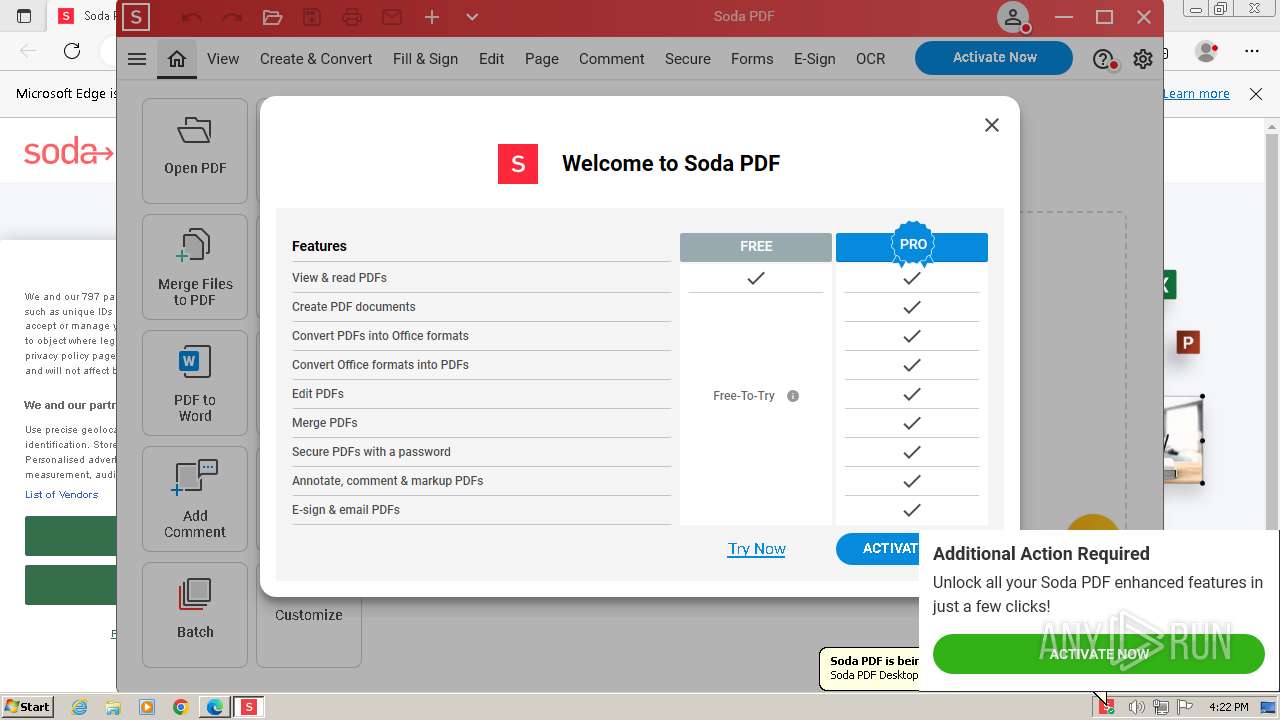
Task: Open the Page tab
Action: 542,59
